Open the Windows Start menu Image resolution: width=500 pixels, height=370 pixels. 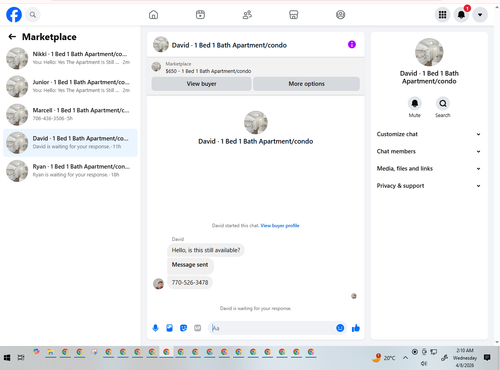point(7,358)
